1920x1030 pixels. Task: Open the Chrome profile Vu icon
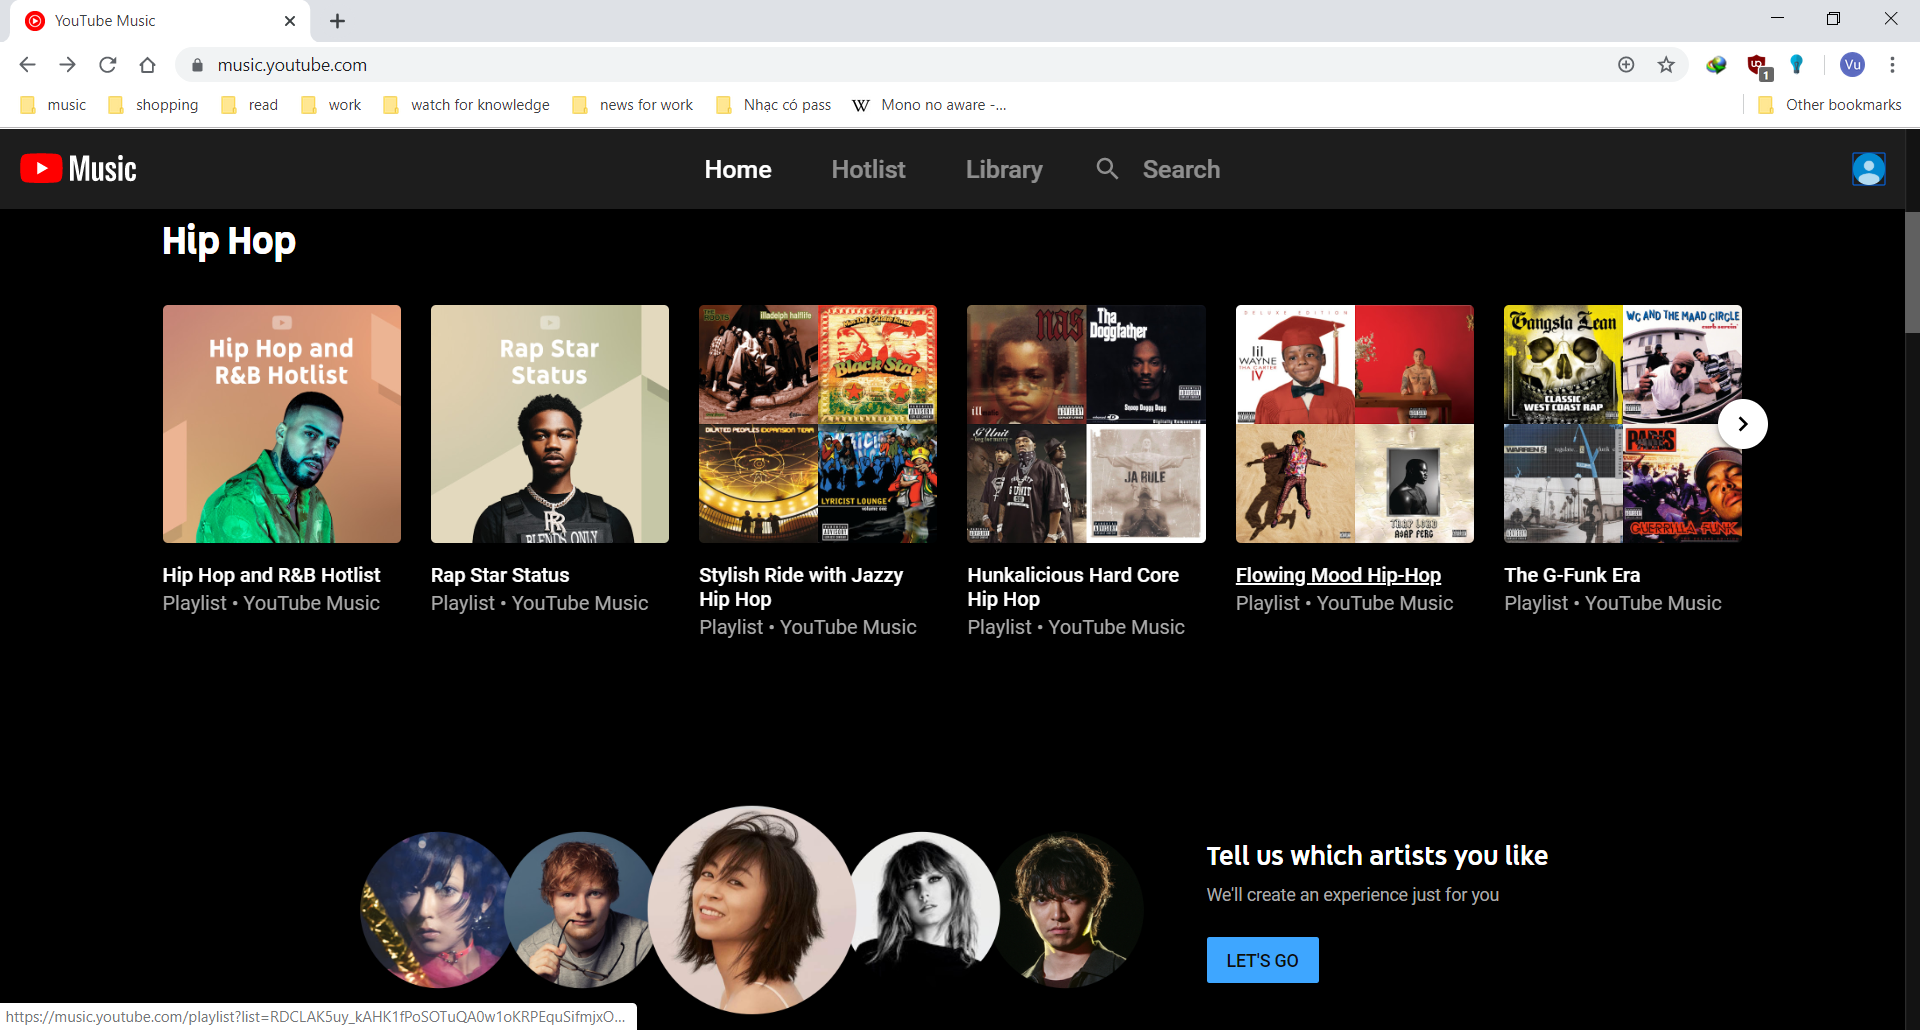point(1852,65)
